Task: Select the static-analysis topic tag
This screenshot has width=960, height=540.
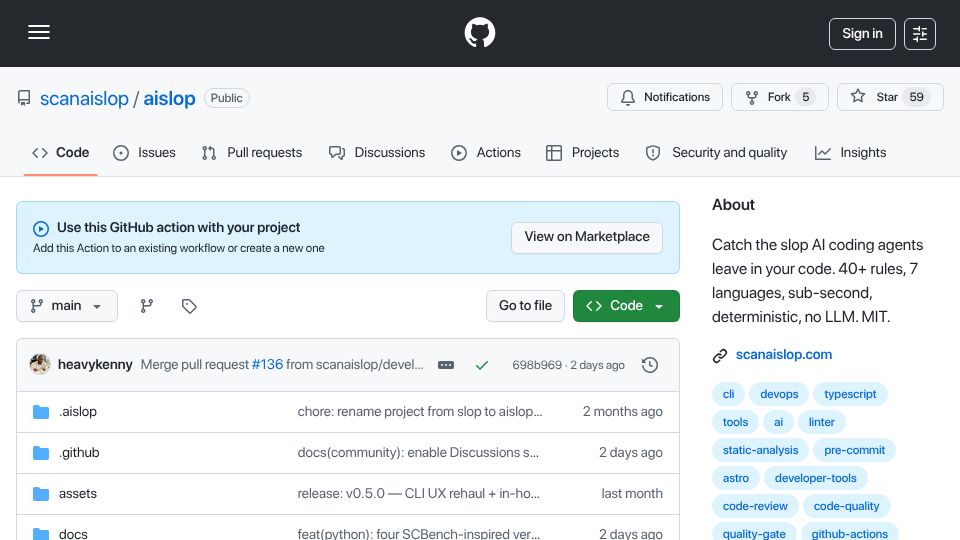Action: click(x=760, y=450)
